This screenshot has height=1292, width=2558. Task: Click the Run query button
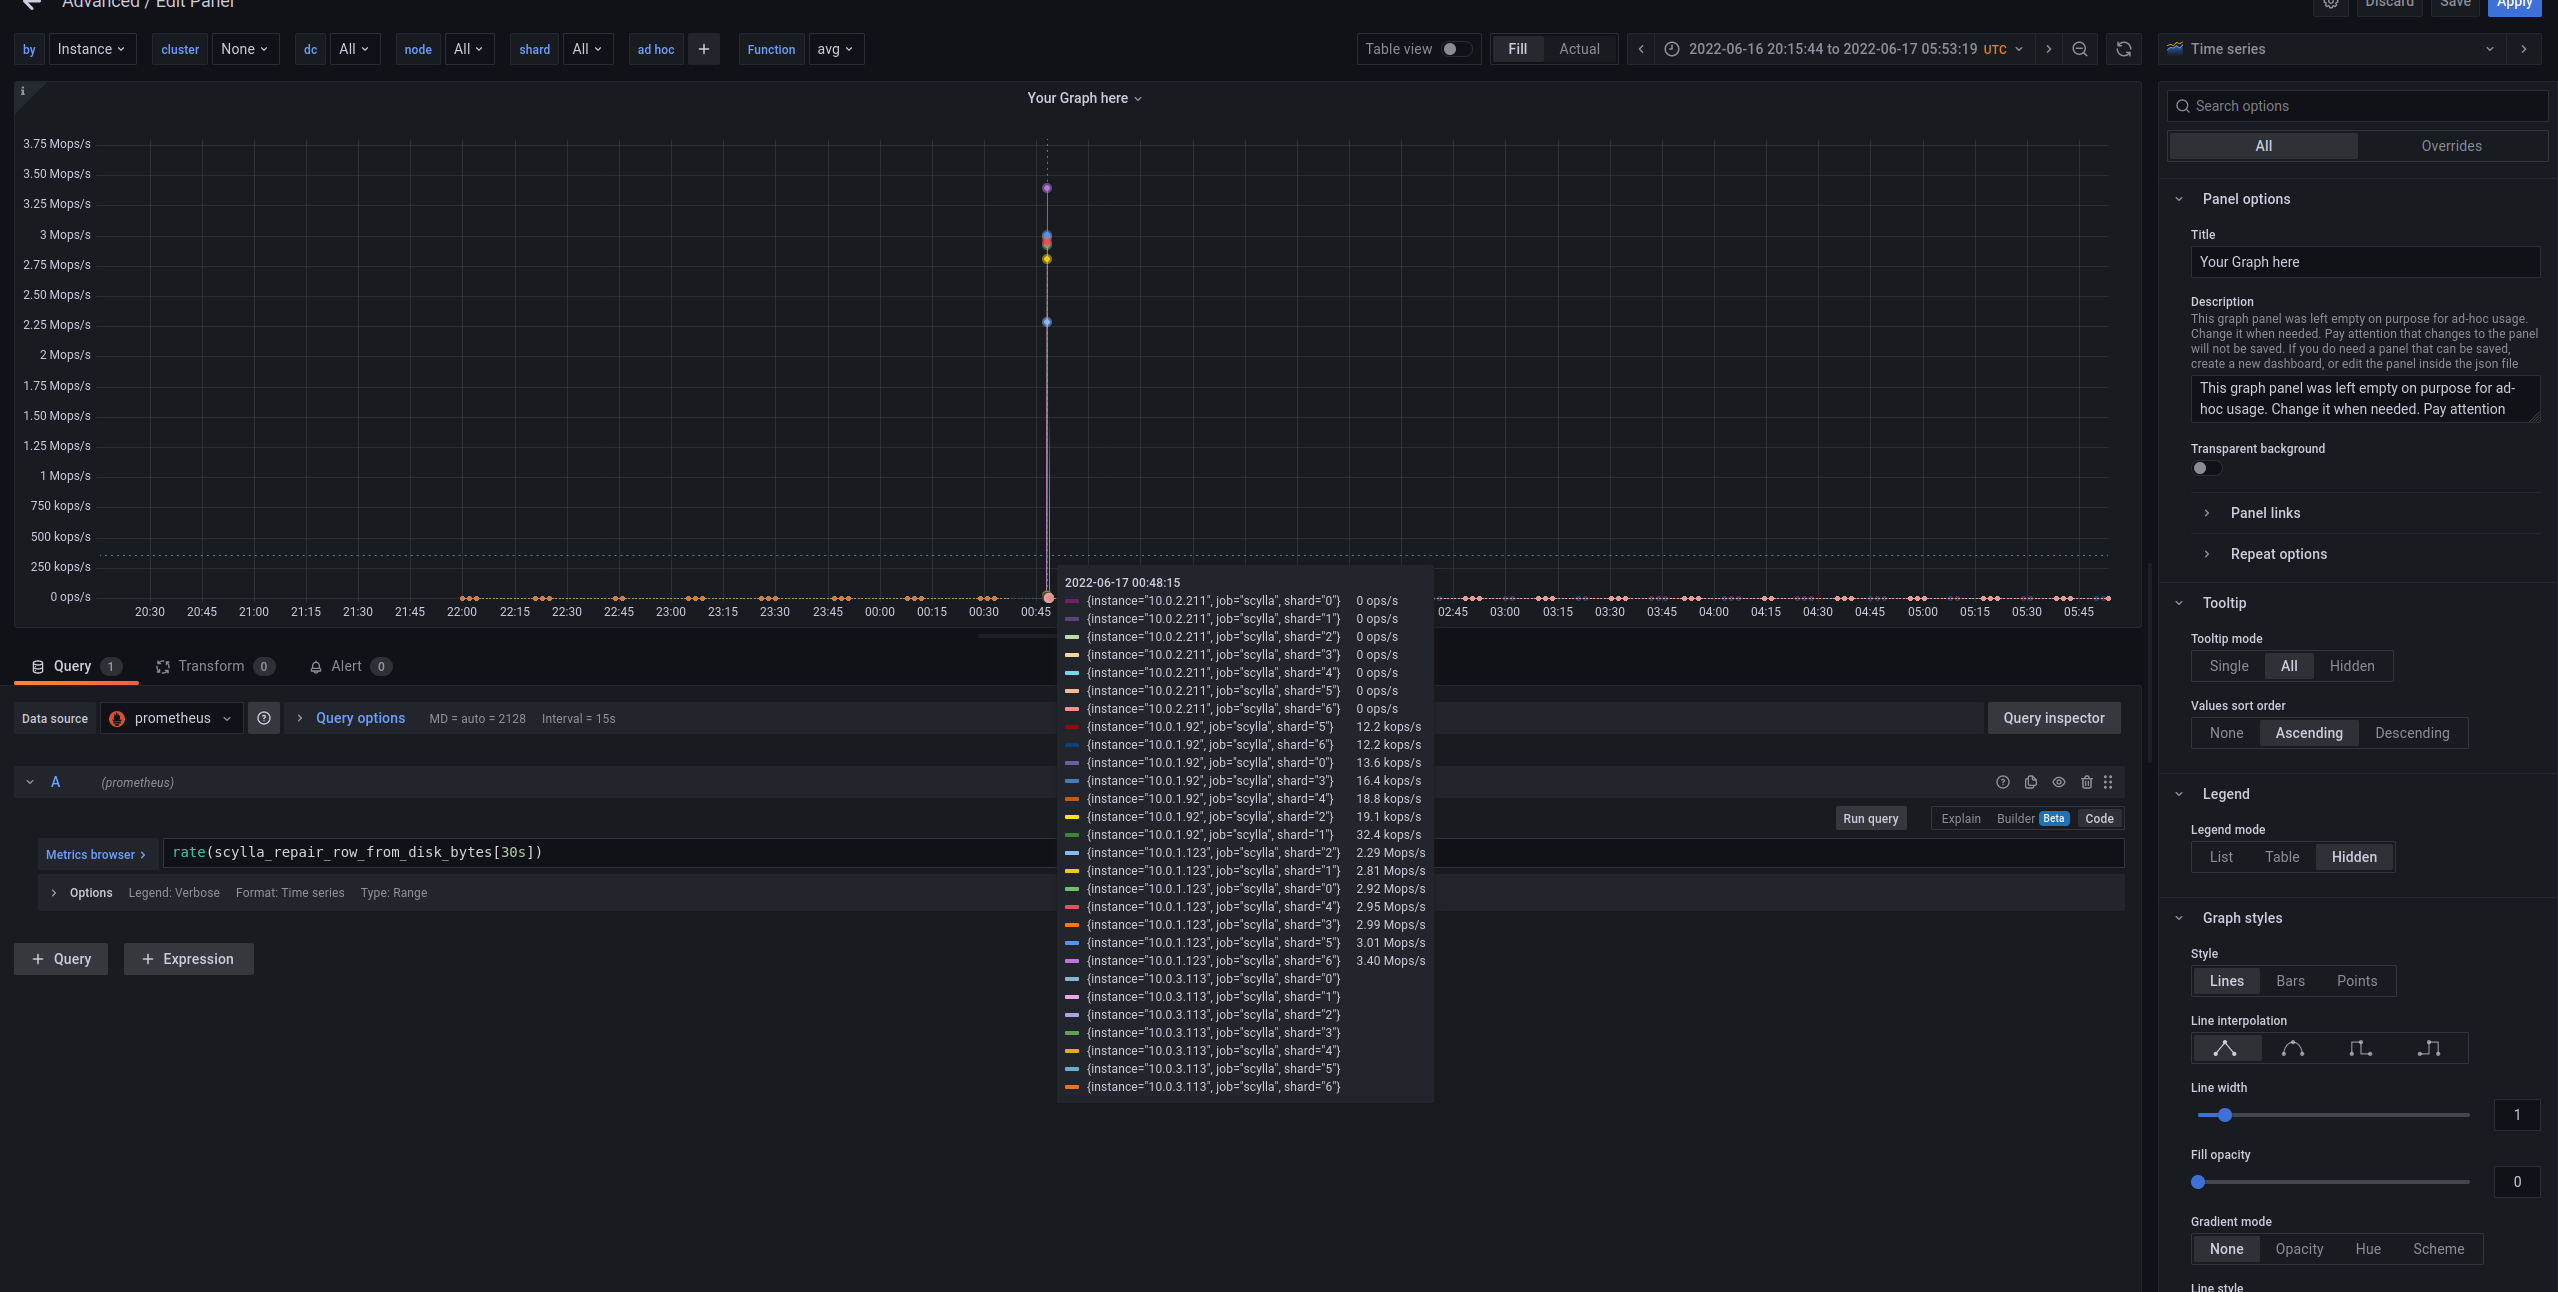point(1870,817)
